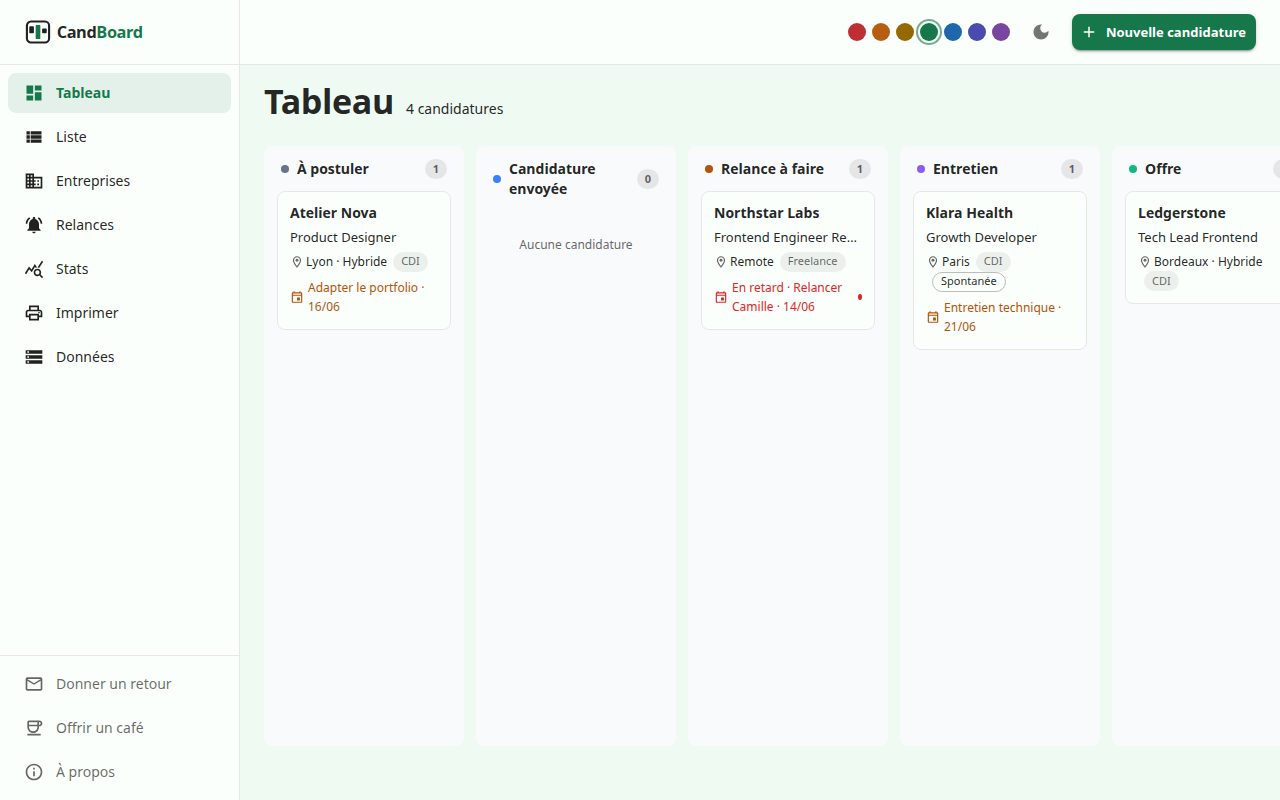Click the Entretien count badge
The width and height of the screenshot is (1280, 800).
click(x=1072, y=169)
